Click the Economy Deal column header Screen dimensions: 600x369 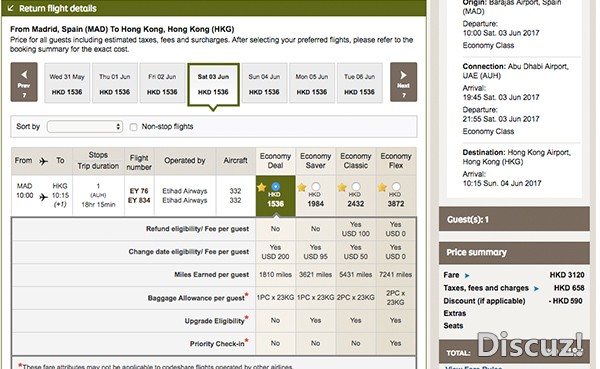click(276, 161)
